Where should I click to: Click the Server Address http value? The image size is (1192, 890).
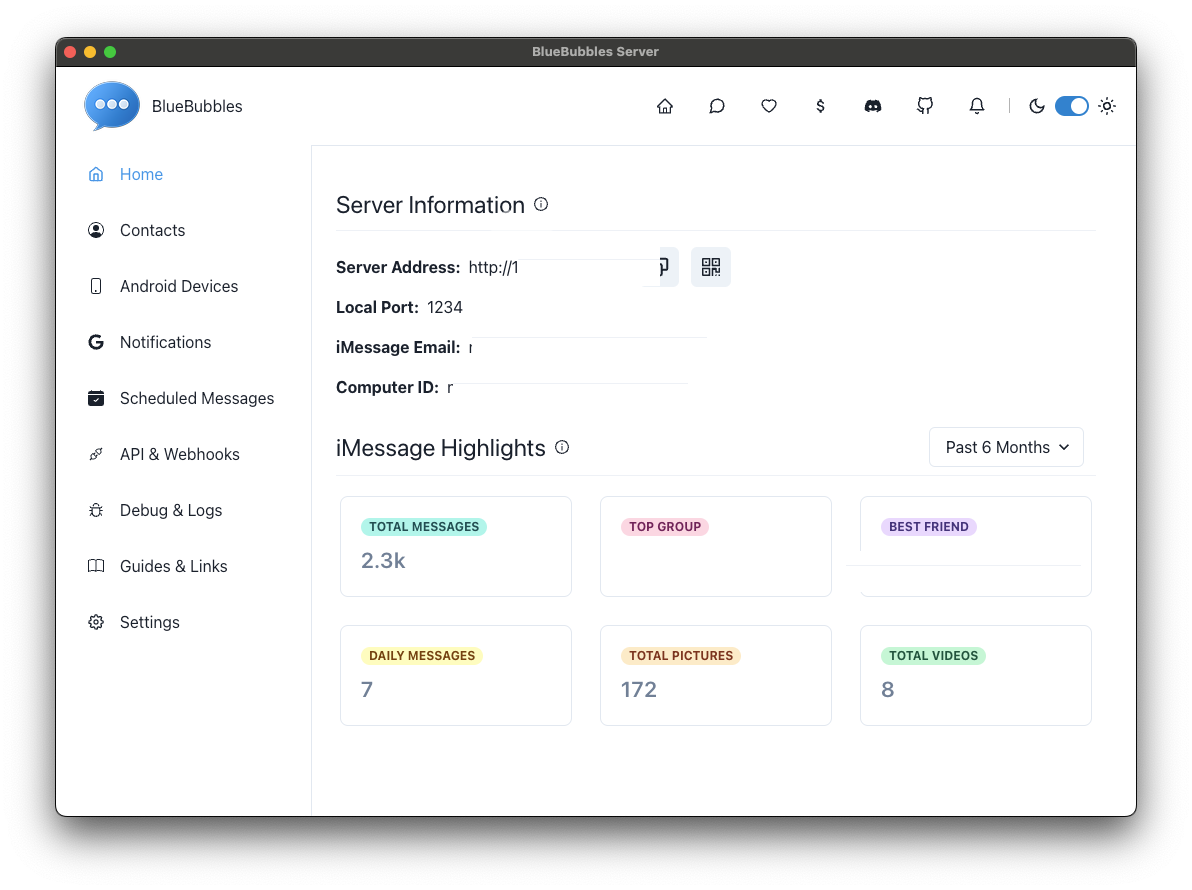point(493,268)
